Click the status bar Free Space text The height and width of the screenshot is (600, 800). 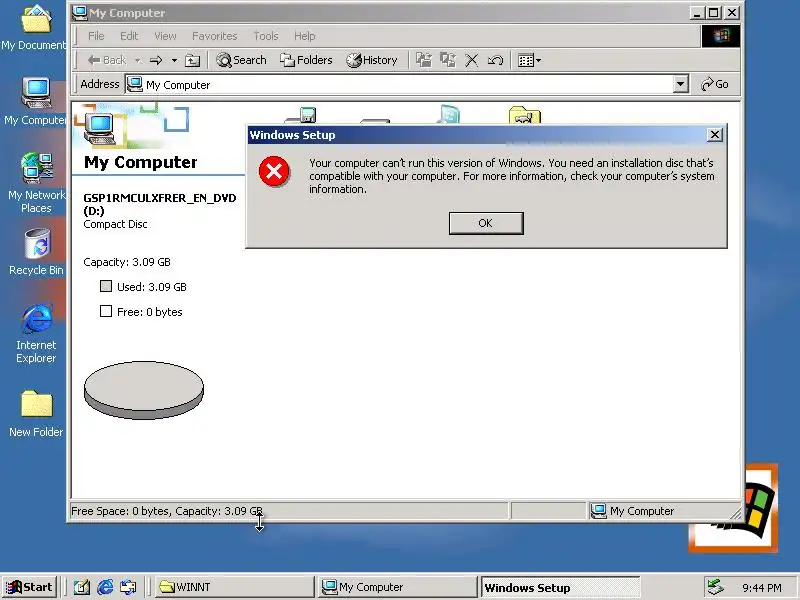(x=167, y=511)
